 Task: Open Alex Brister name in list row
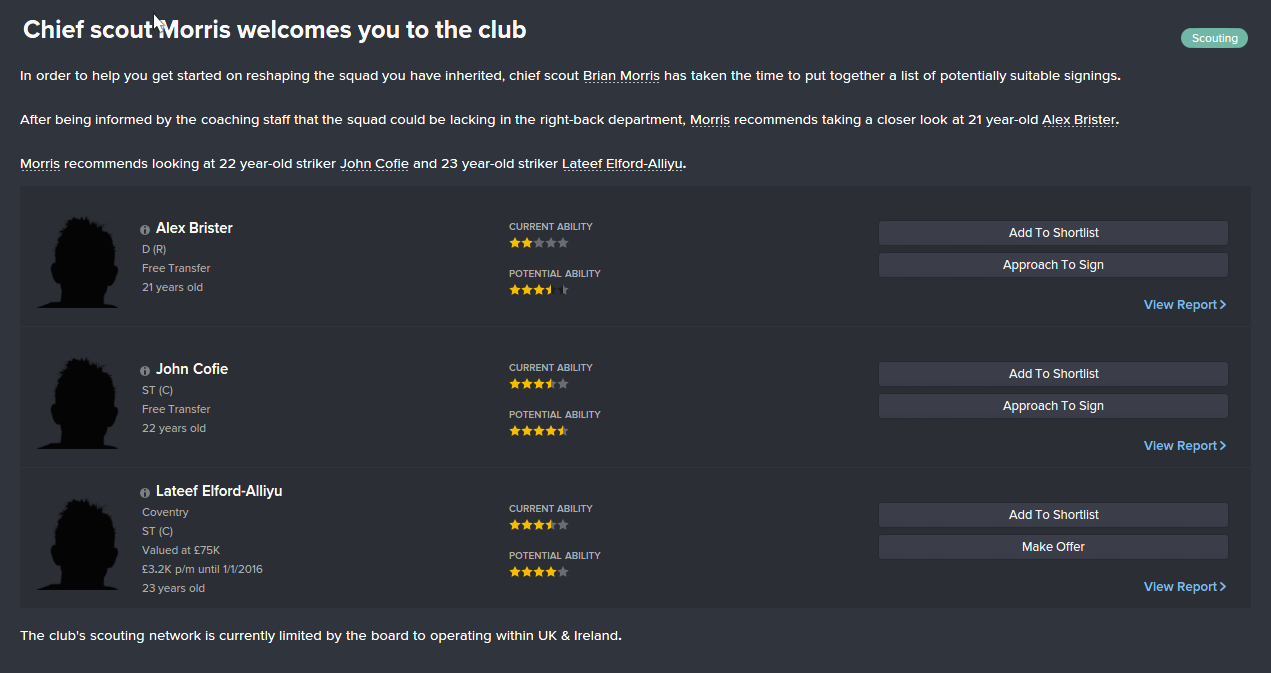pyautogui.click(x=194, y=228)
